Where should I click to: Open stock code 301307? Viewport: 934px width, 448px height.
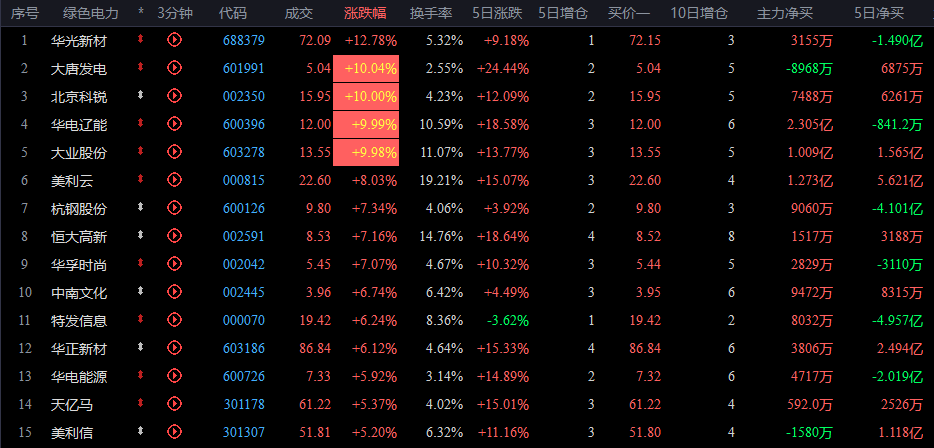click(x=244, y=433)
